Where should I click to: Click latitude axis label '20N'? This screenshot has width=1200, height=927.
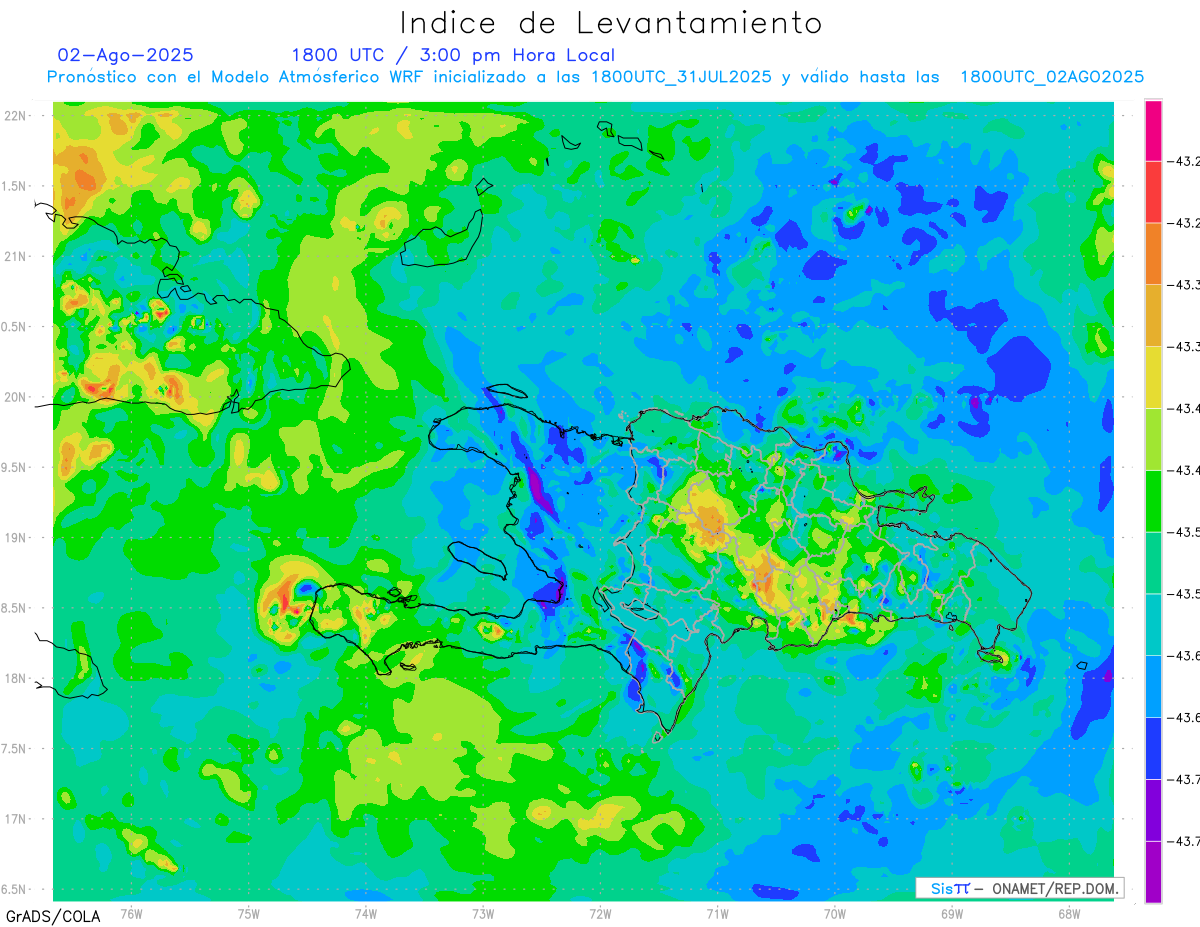pyautogui.click(x=15, y=397)
